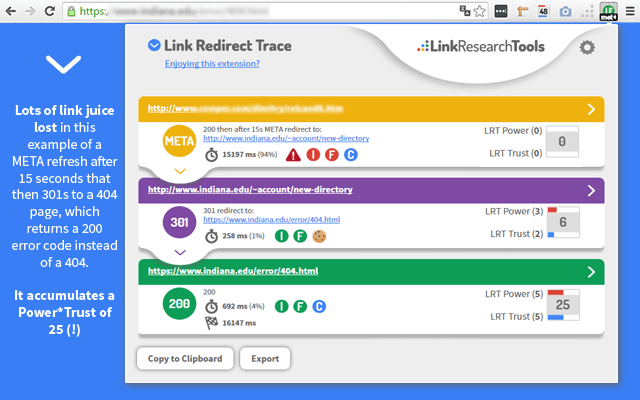
Task: Click the blue C icon in the META row
Action: [x=350, y=155]
